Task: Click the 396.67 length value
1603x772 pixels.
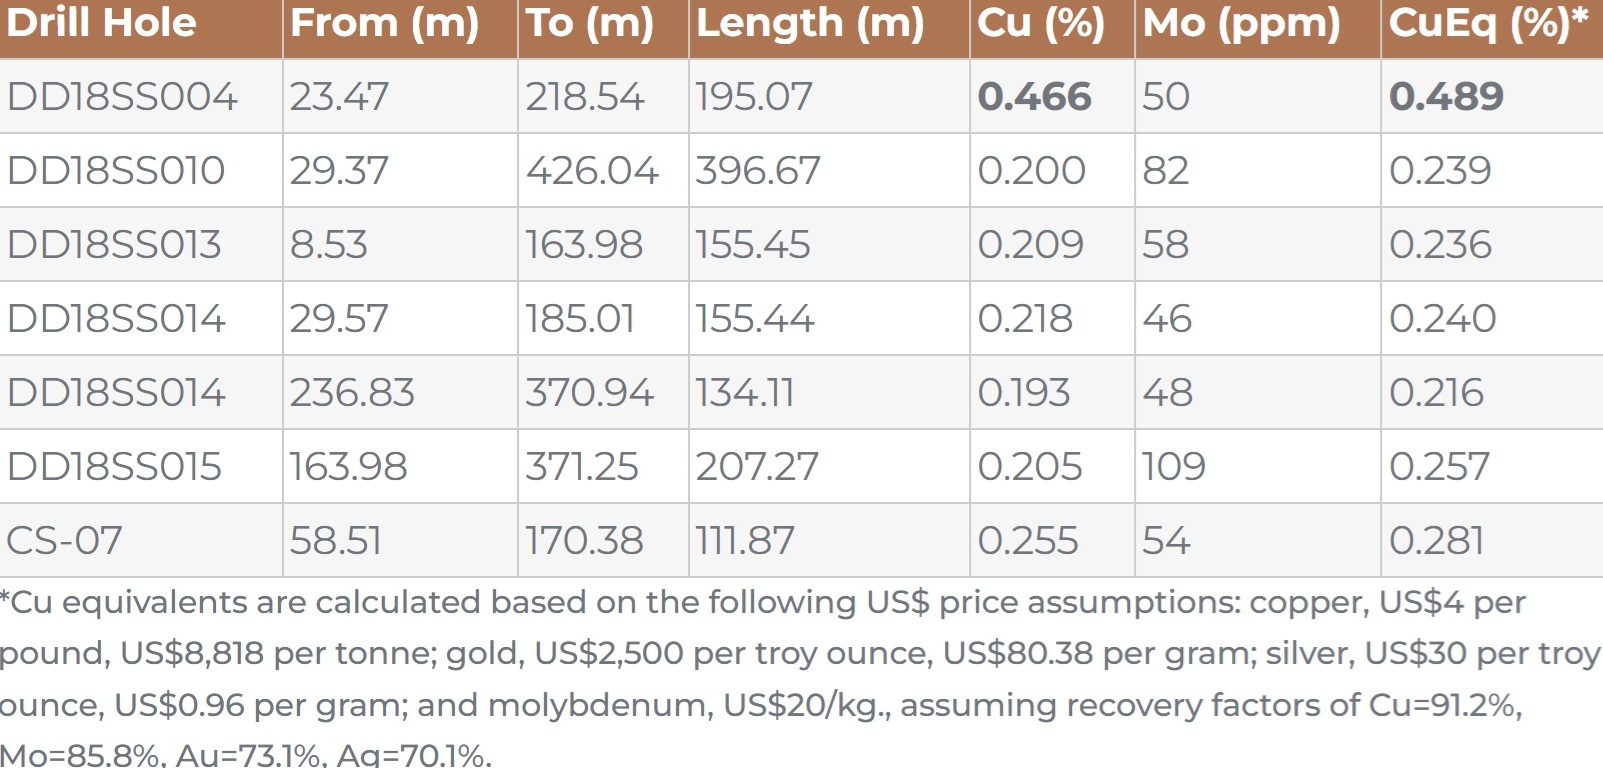Action: click(x=757, y=171)
